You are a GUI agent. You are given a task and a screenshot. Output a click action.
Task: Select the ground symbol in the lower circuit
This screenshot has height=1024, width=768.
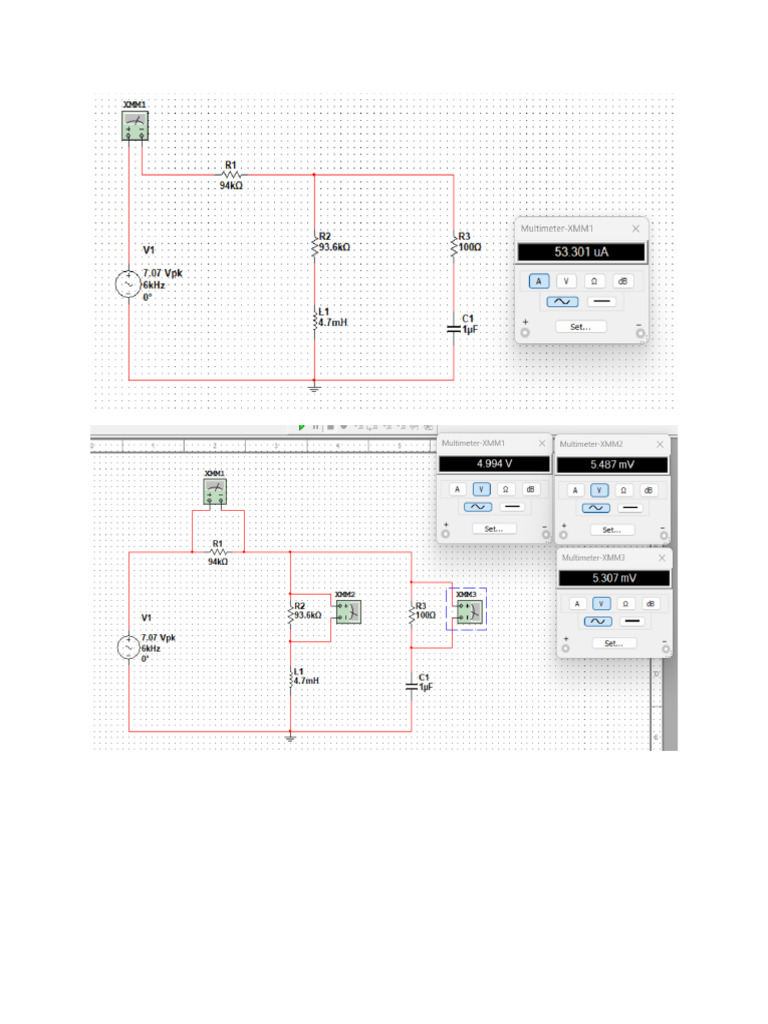click(291, 739)
